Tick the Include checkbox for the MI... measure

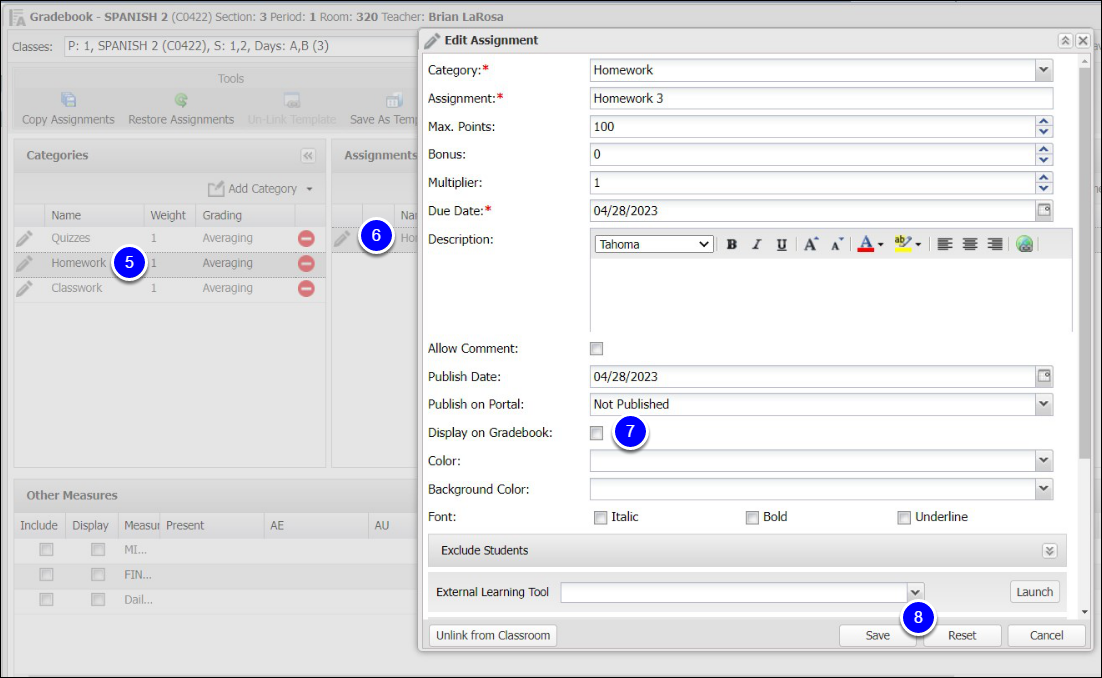point(46,549)
